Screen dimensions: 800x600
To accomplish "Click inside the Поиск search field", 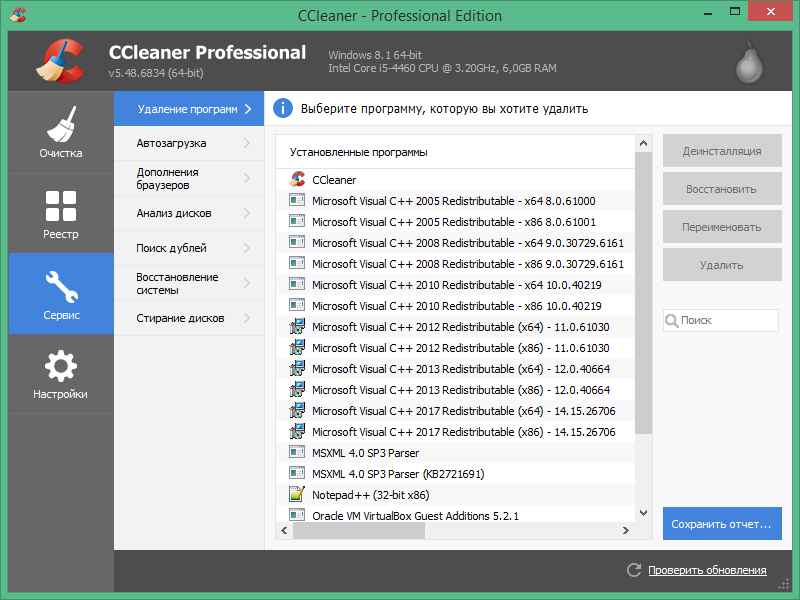I will 720,320.
